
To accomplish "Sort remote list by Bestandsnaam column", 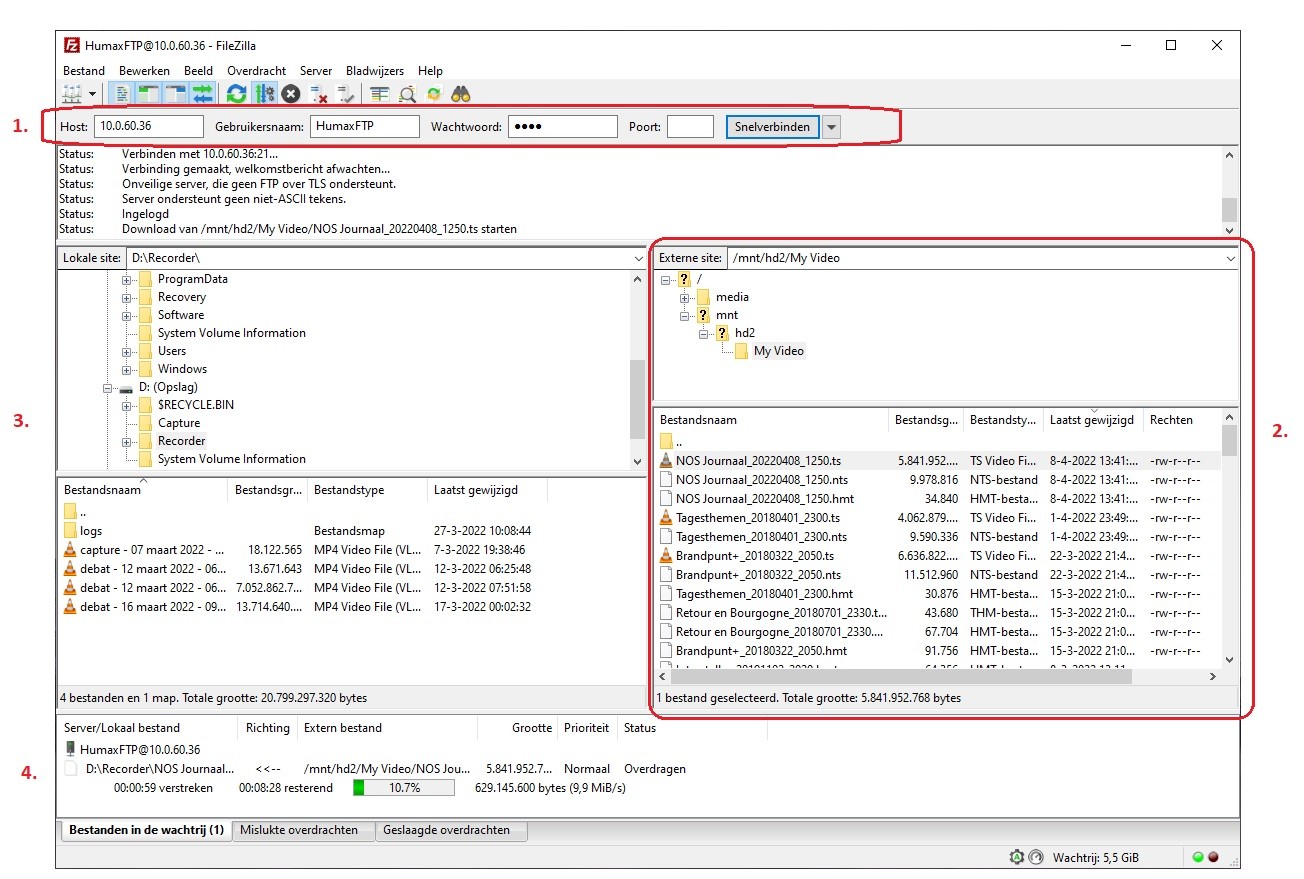I will (x=771, y=420).
